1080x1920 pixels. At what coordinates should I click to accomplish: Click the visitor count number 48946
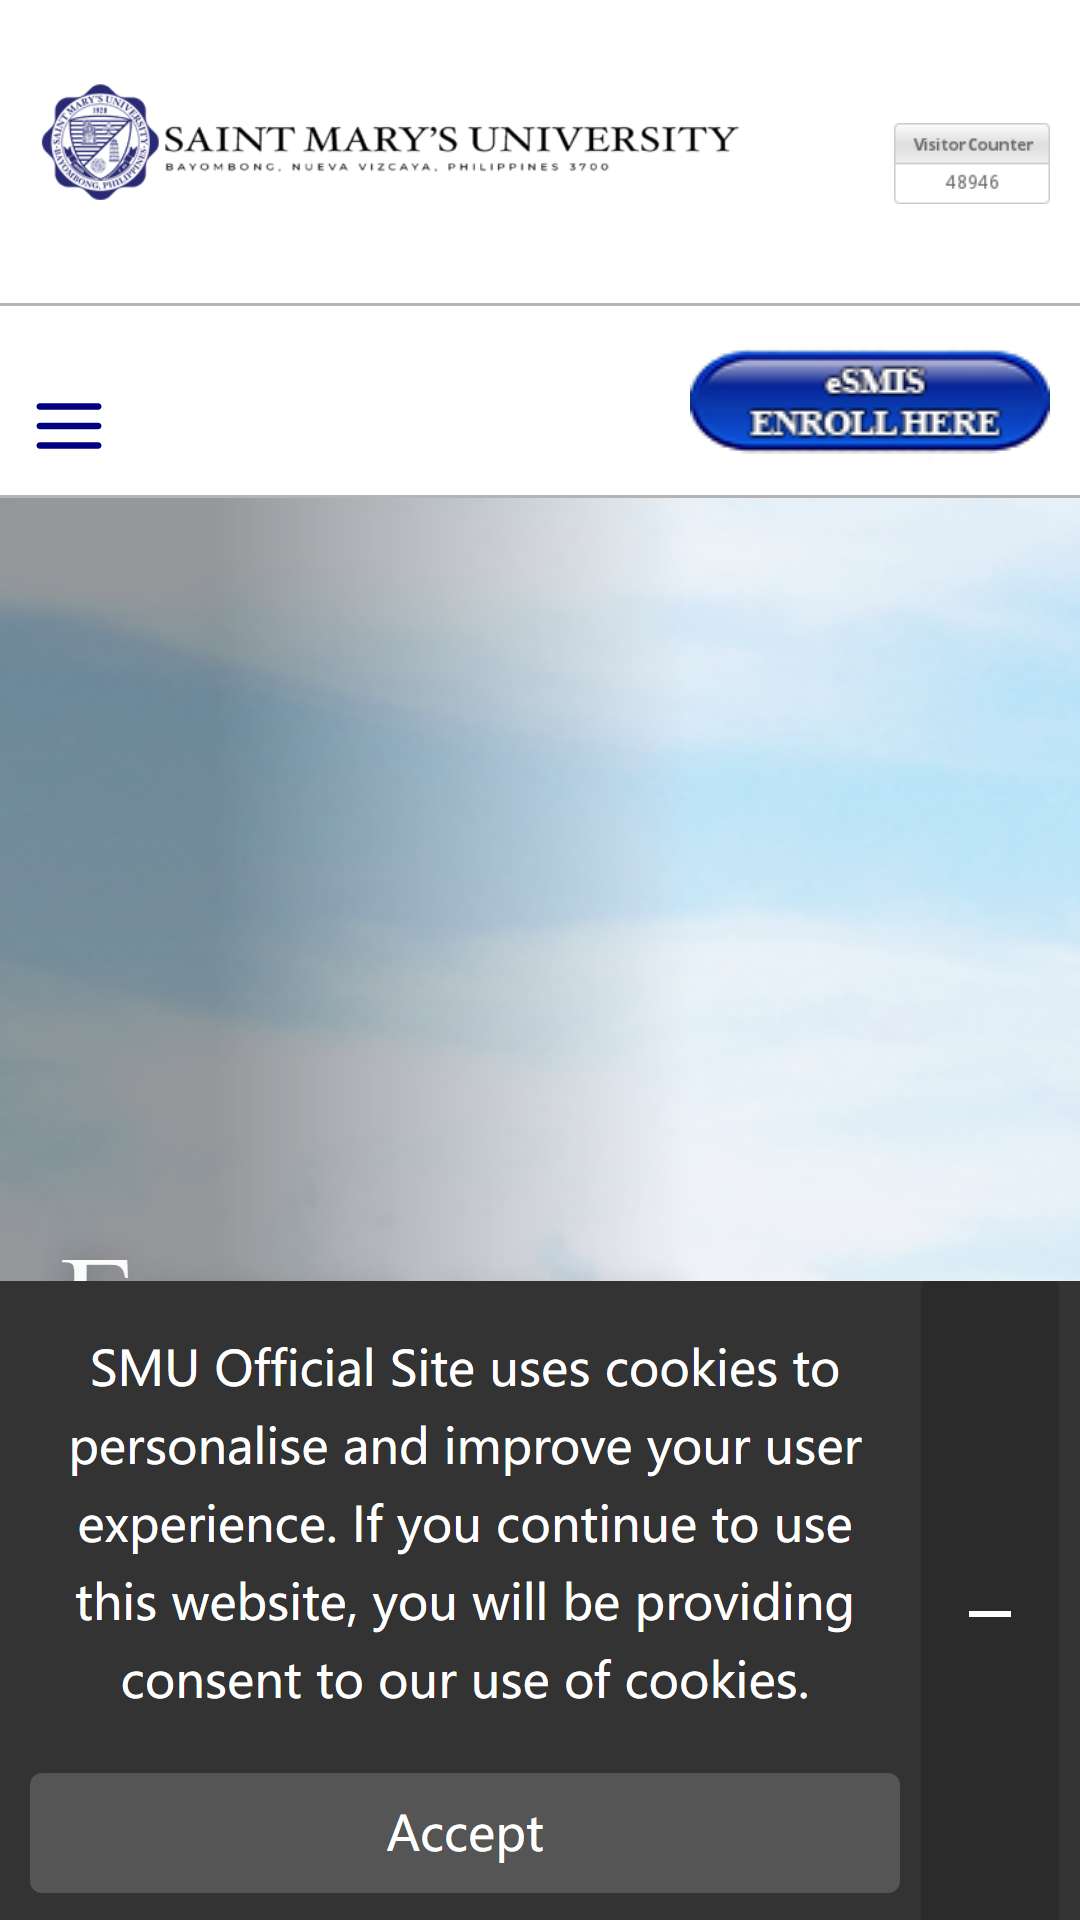[972, 182]
